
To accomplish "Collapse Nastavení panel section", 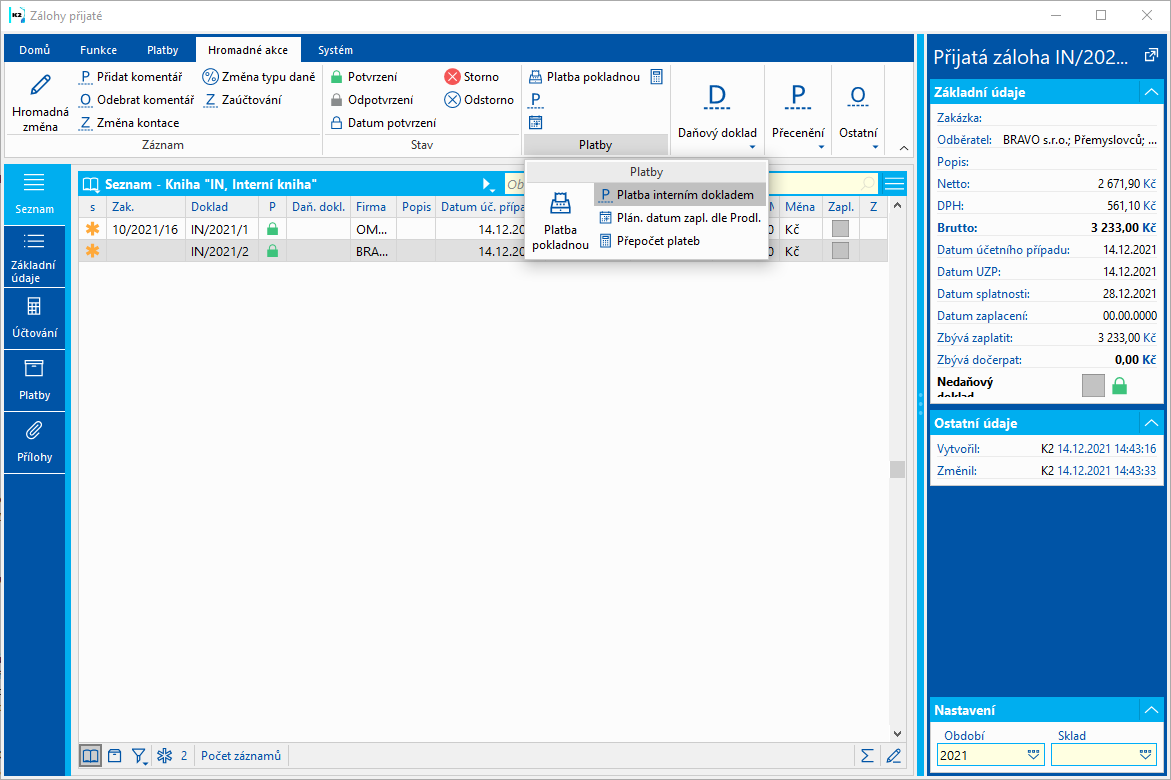I will click(x=1152, y=710).
